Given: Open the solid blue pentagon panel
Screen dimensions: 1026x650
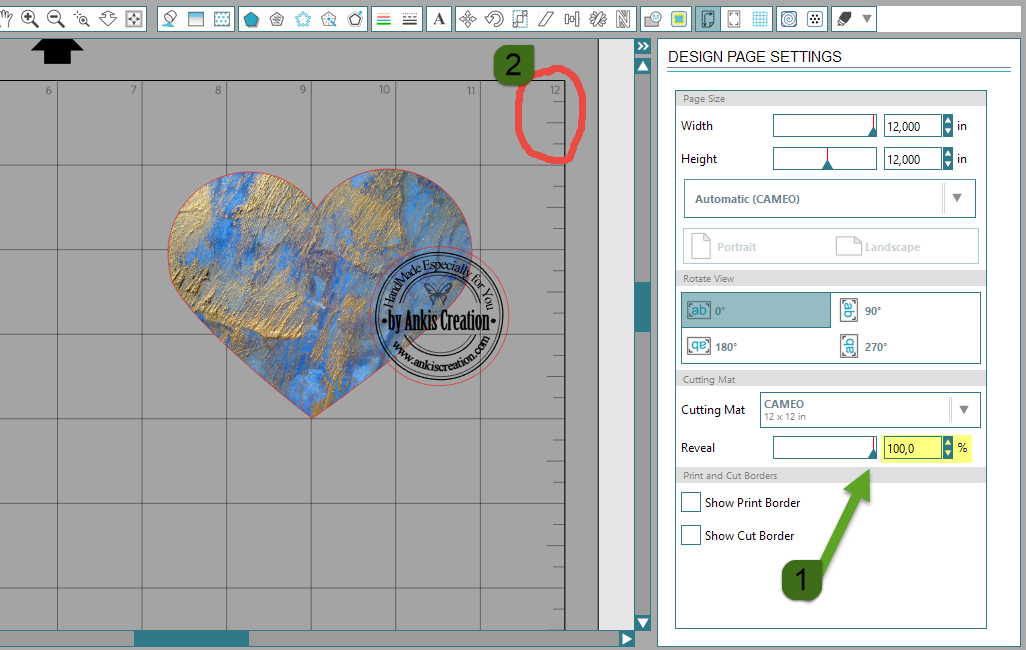Looking at the screenshot, I should click(251, 19).
